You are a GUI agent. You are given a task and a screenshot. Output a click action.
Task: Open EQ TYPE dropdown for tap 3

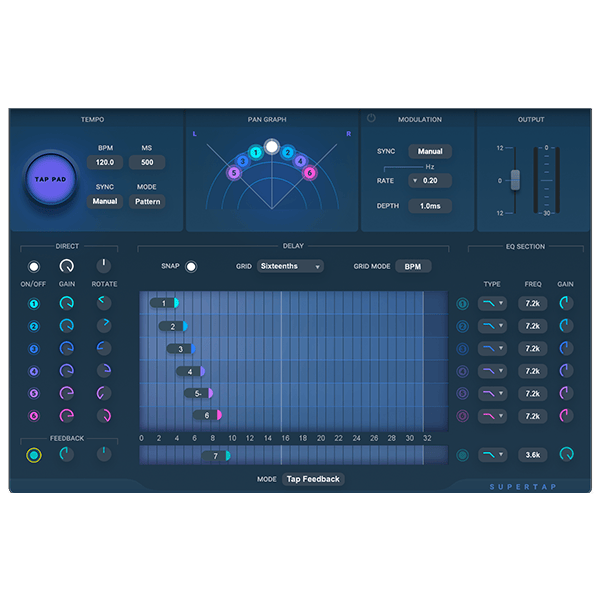click(492, 349)
